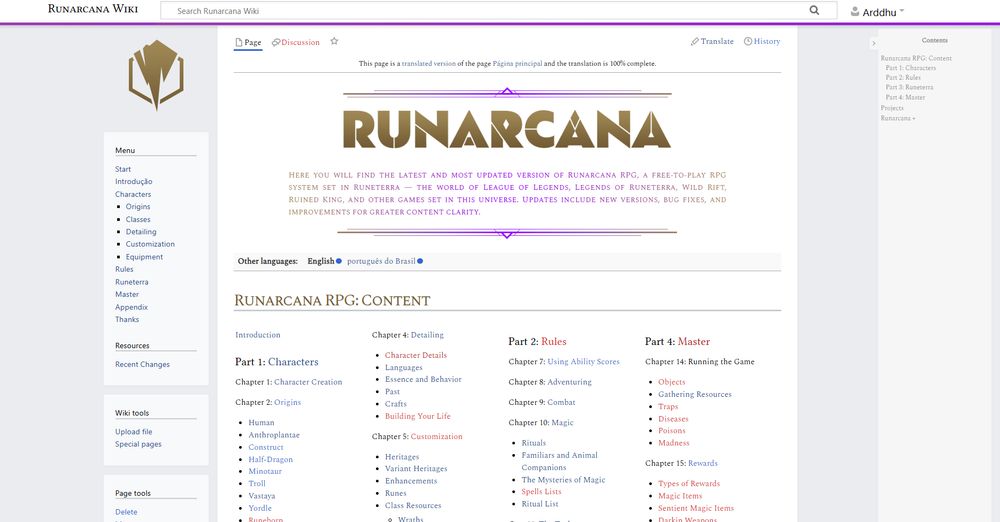The height and width of the screenshot is (522, 1000).
Task: Open Chapter 1 Character Creation link
Action: coord(308,382)
